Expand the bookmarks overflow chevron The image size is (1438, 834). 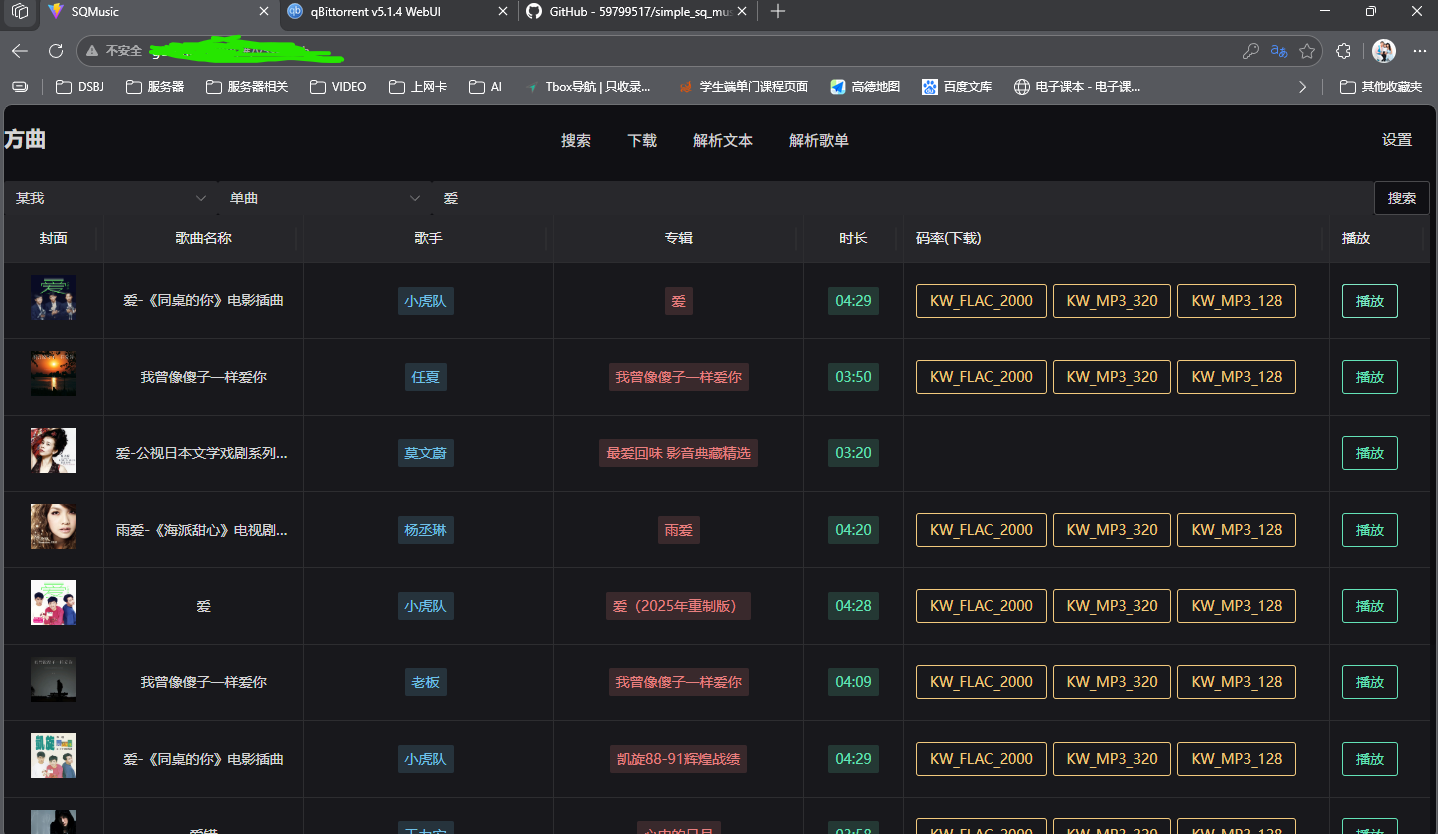[1303, 86]
